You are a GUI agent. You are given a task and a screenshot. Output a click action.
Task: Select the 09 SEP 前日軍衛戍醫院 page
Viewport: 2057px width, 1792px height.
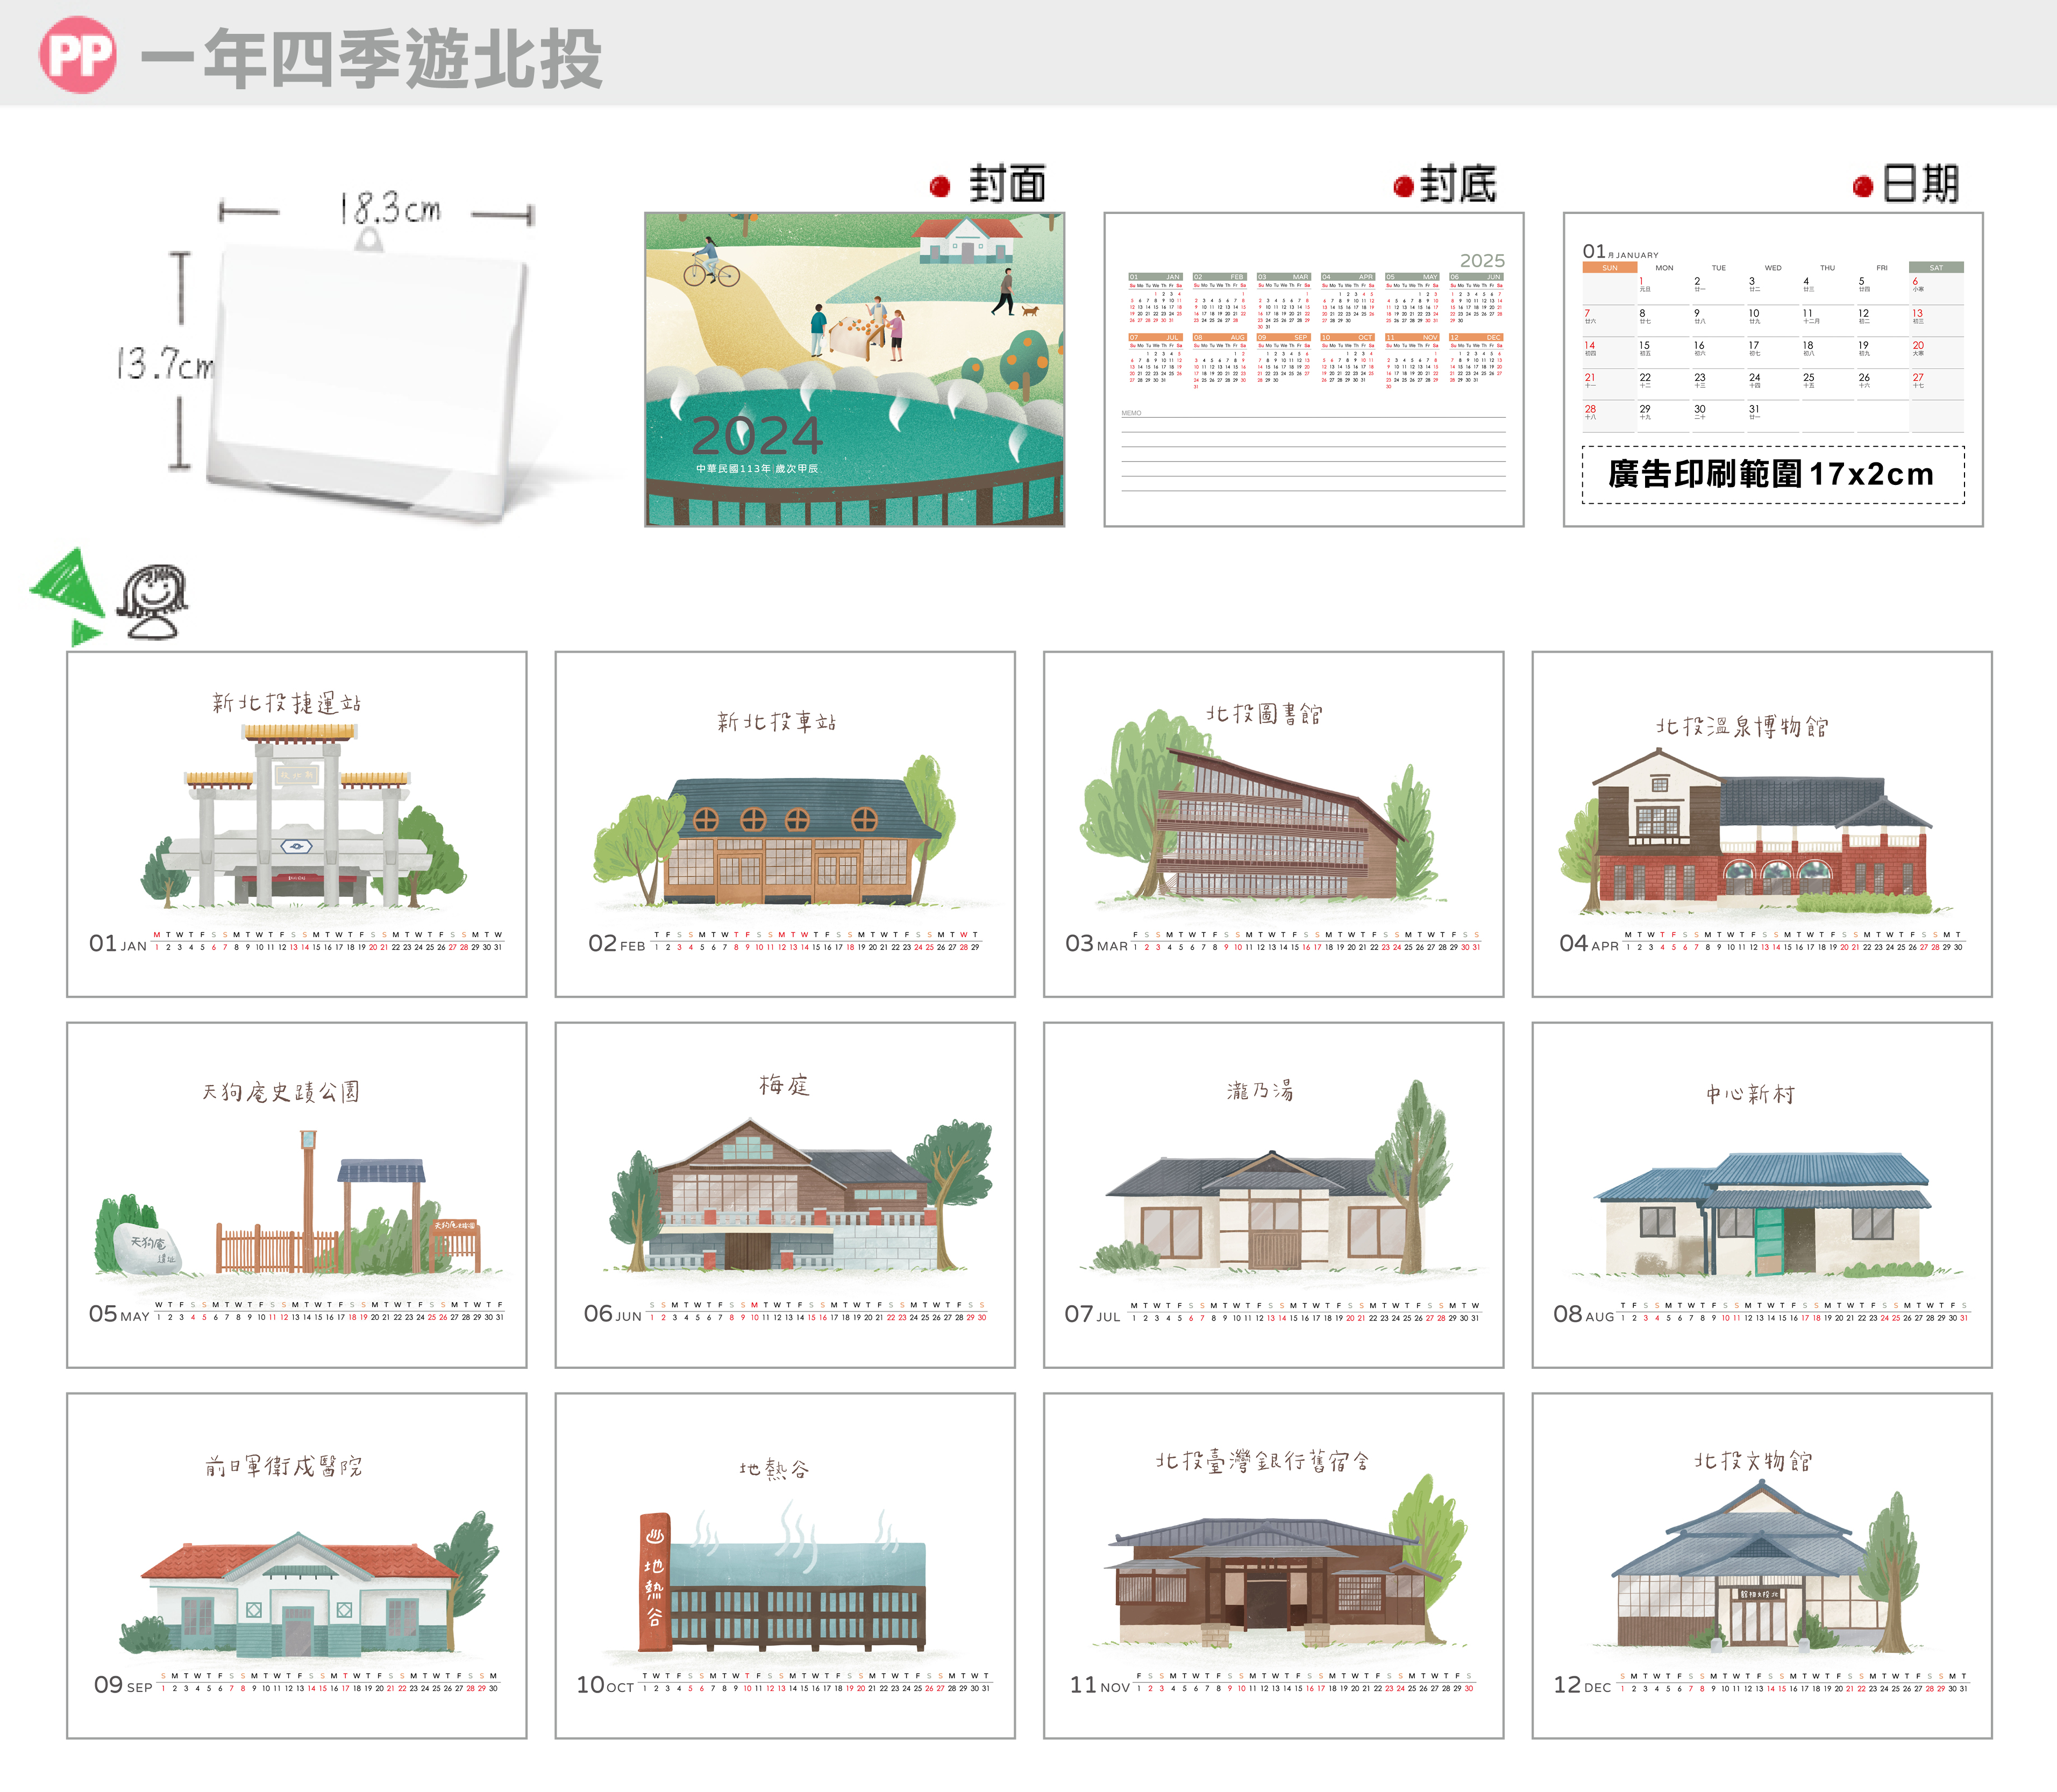pos(296,1565)
